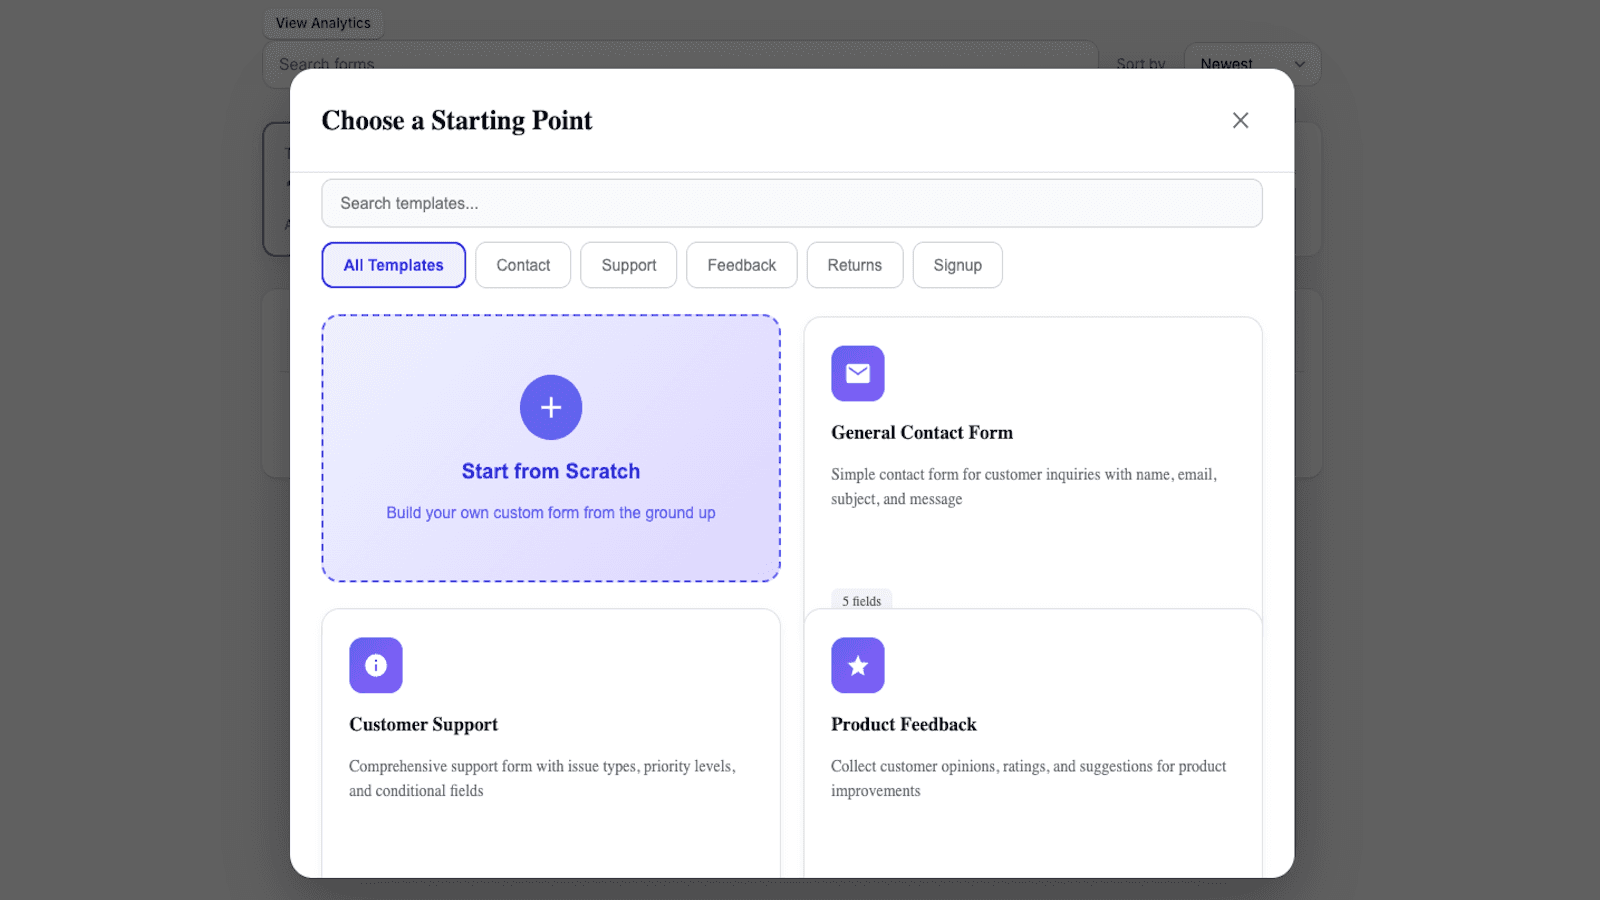Switch to the Feedback template filter
The image size is (1600, 900).
click(x=741, y=265)
